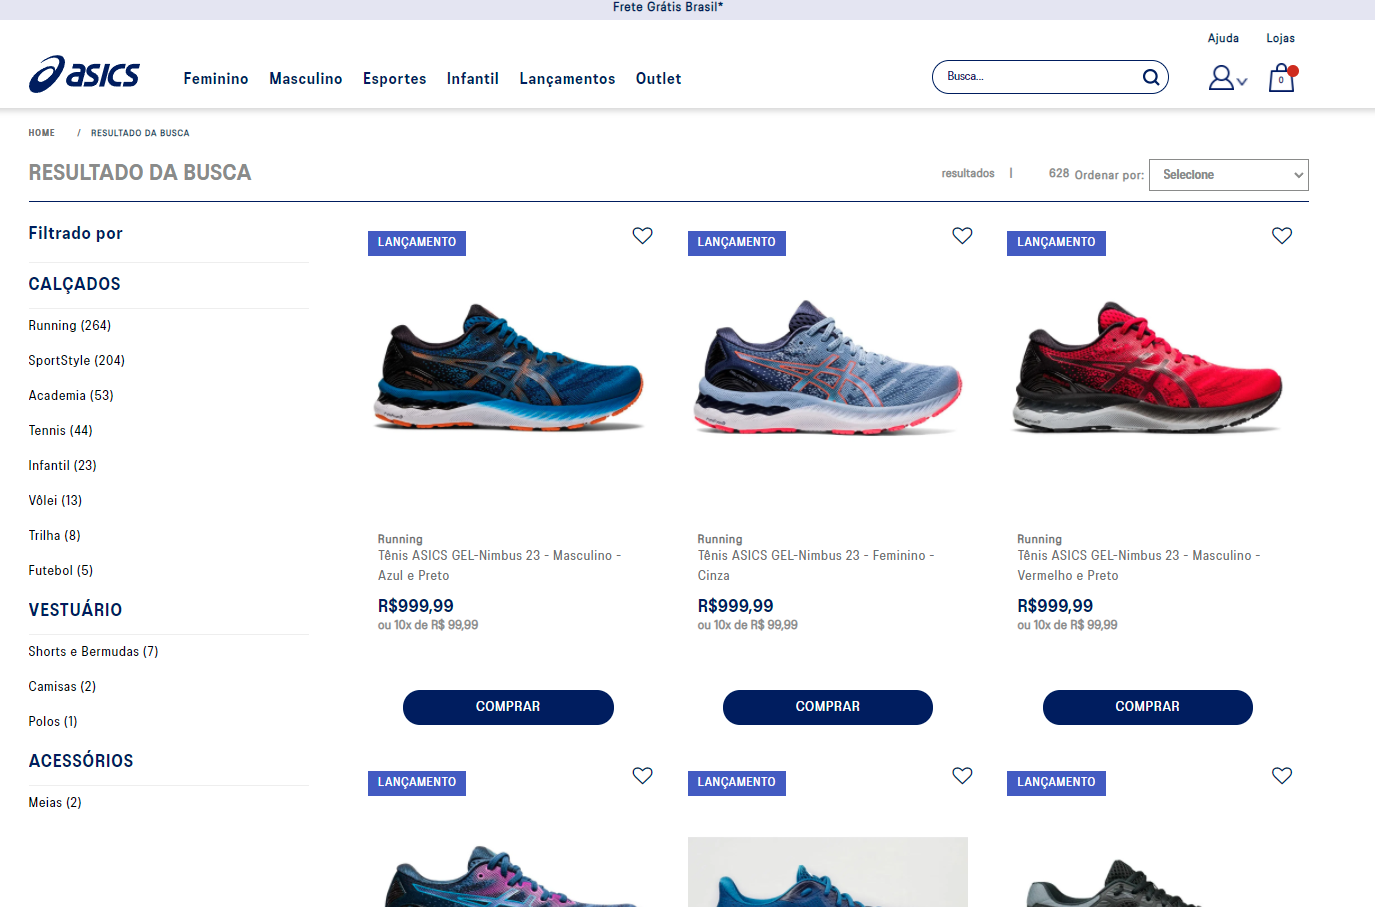
Task: Filter by Futebol (5)
Action: tap(61, 571)
